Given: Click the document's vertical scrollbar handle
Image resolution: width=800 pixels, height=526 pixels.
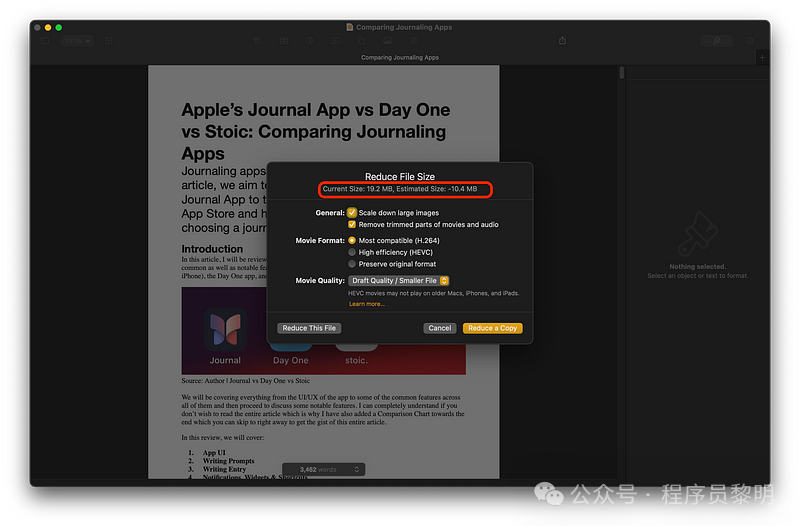Looking at the screenshot, I should [x=621, y=72].
